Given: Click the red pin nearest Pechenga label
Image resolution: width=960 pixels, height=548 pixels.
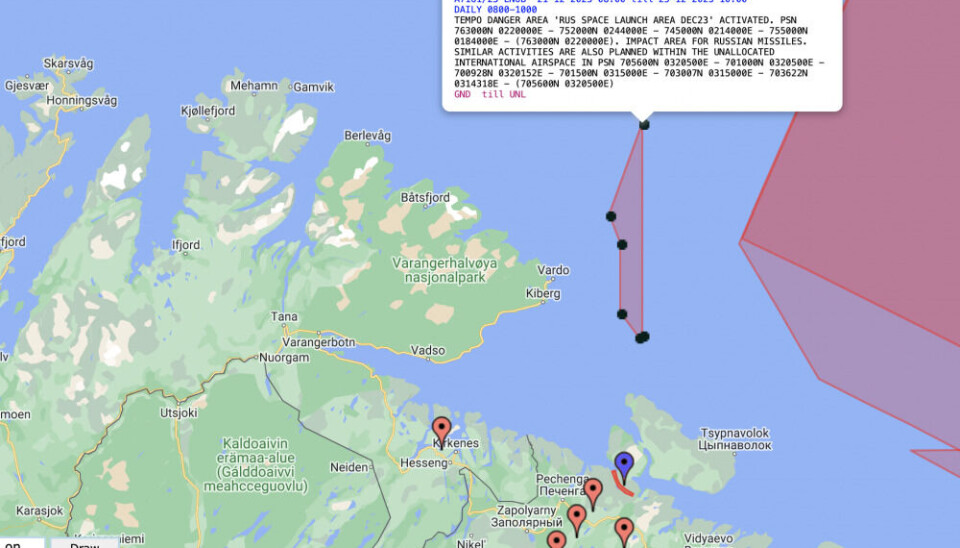Looking at the screenshot, I should [x=593, y=491].
